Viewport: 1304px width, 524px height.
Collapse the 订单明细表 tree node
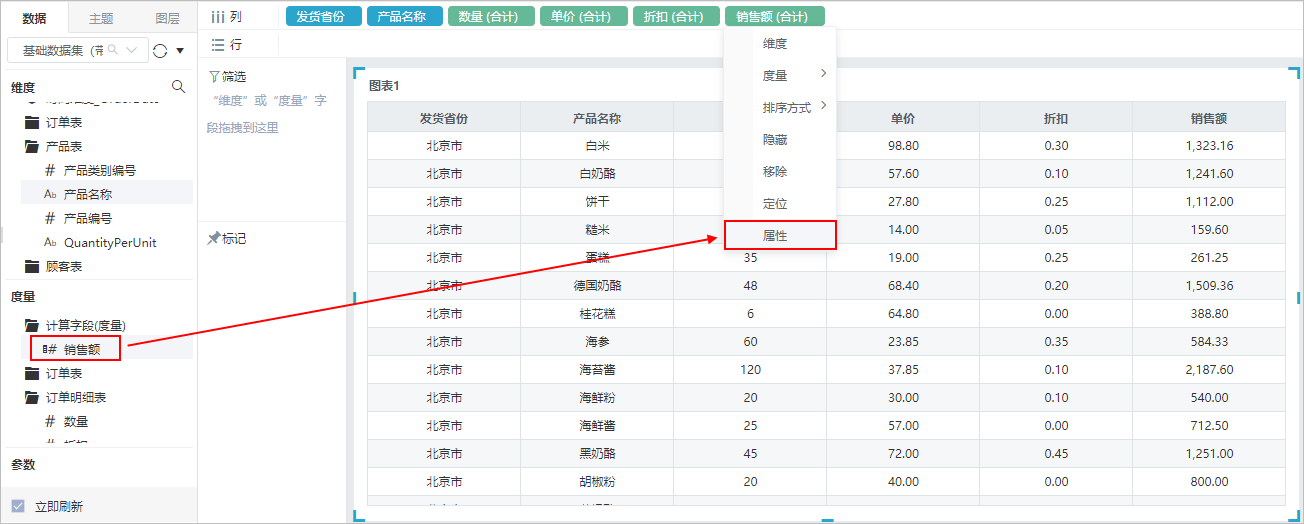click(32, 398)
